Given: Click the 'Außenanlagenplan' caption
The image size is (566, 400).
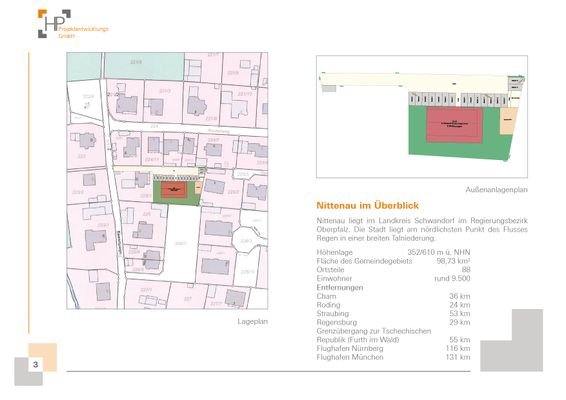Looking at the screenshot, I should (x=496, y=190).
